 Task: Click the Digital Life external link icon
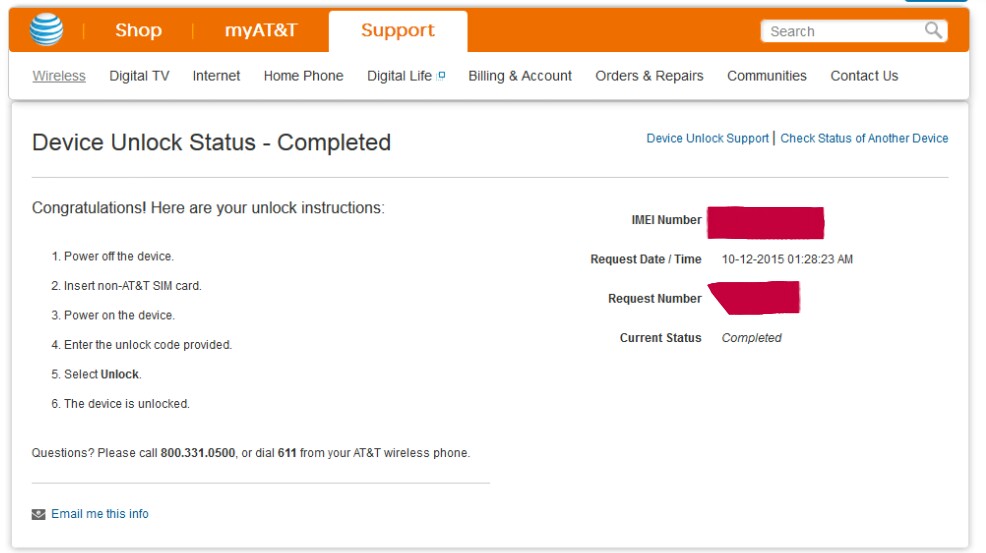pyautogui.click(x=441, y=75)
